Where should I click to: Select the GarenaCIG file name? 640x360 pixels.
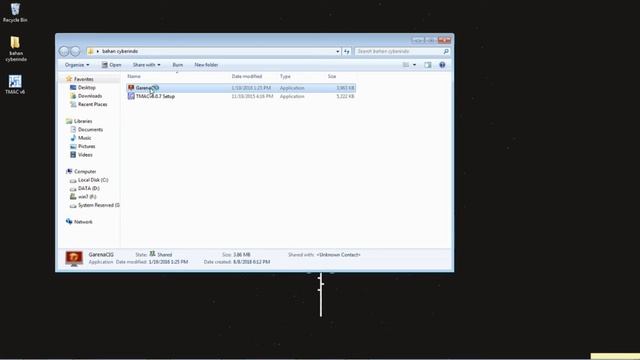pos(147,88)
